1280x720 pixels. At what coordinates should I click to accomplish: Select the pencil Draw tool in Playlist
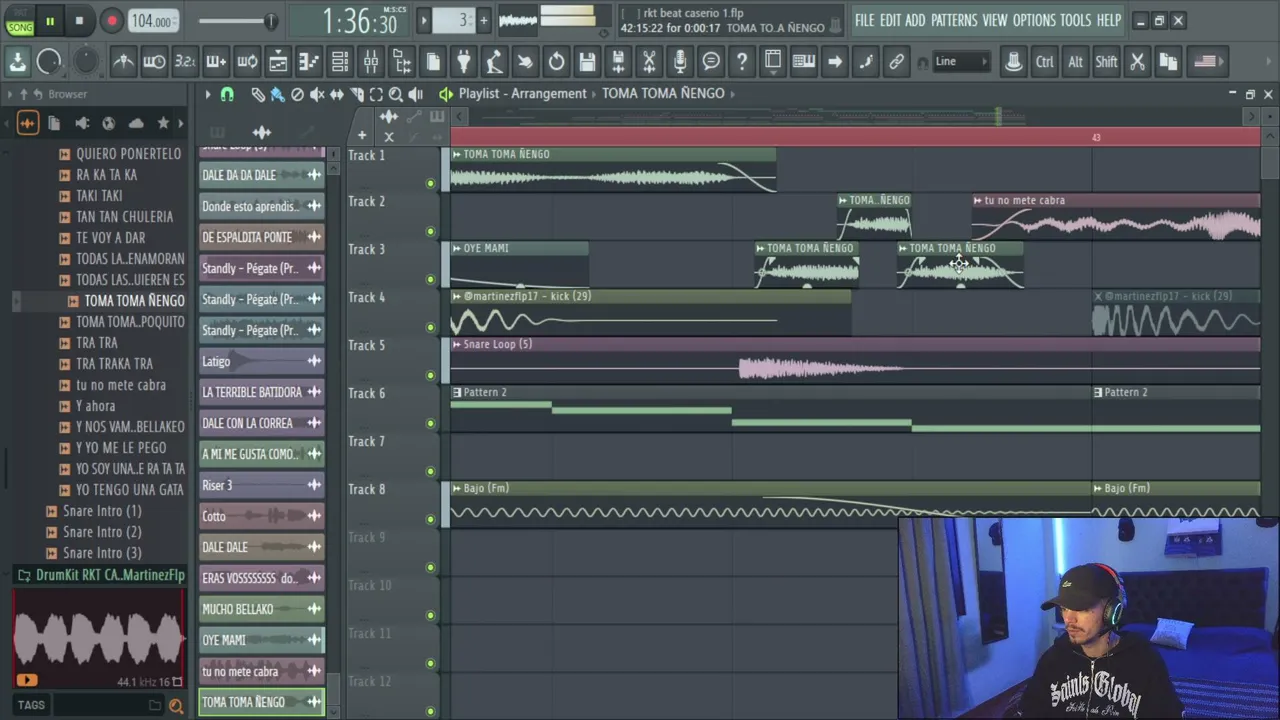pos(258,95)
